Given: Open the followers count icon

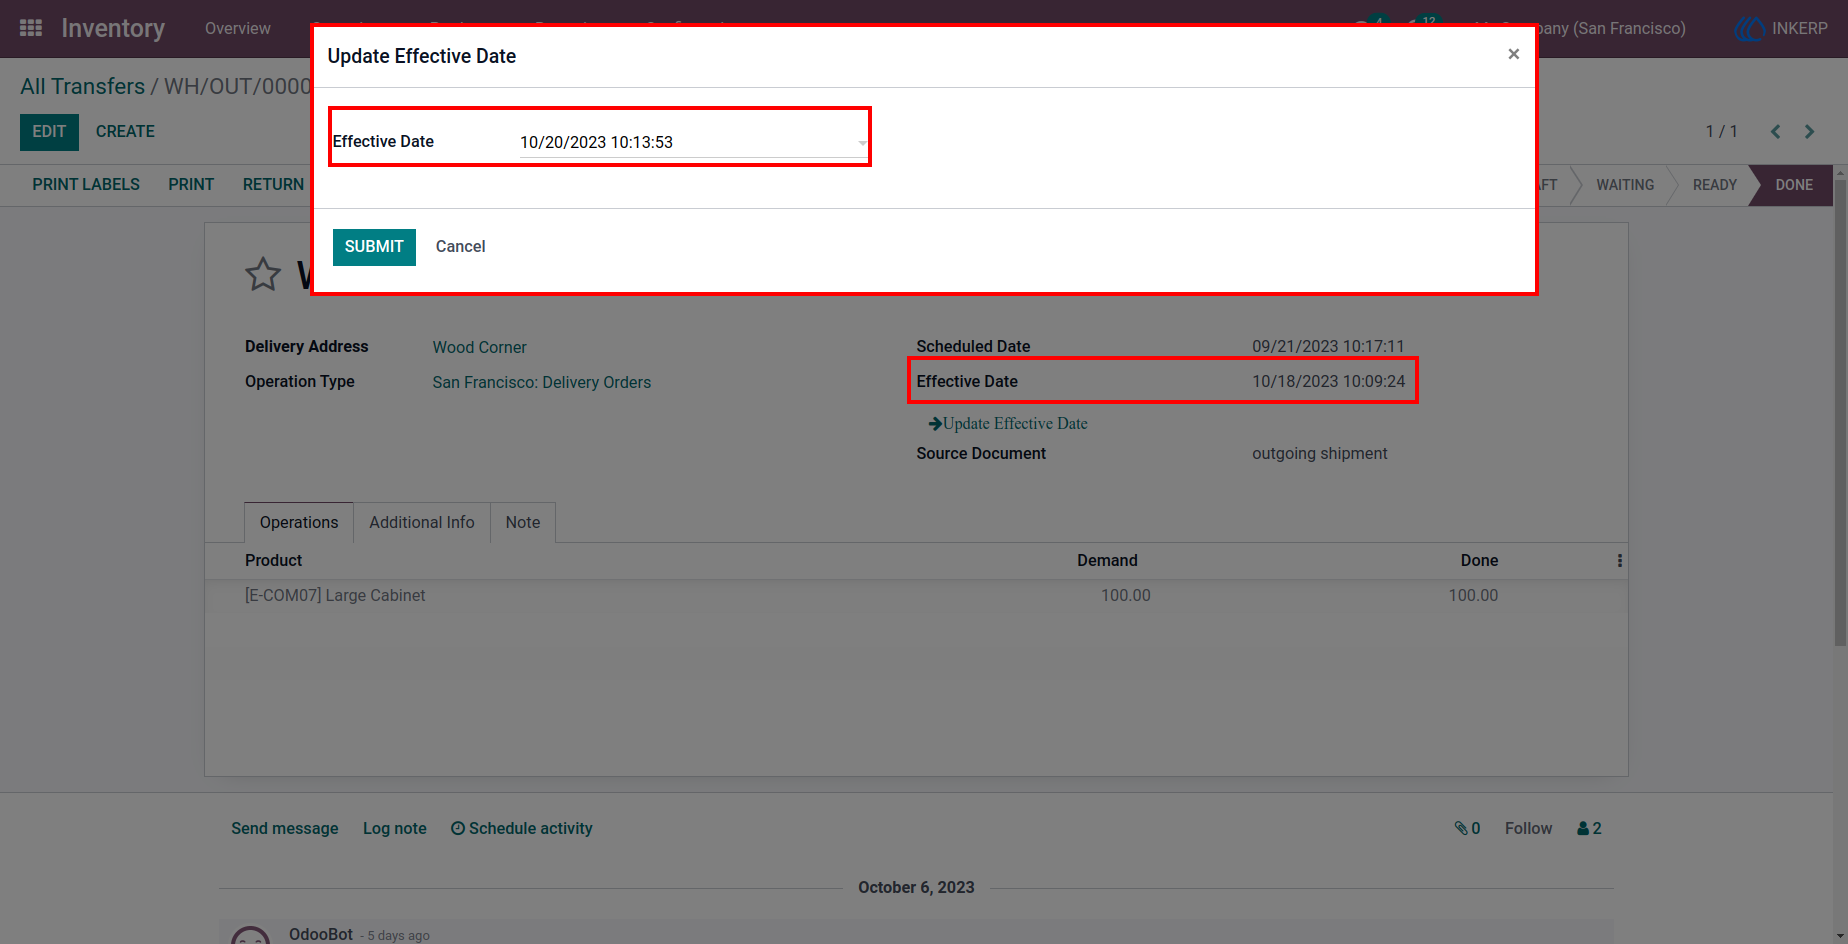Looking at the screenshot, I should click(1589, 829).
